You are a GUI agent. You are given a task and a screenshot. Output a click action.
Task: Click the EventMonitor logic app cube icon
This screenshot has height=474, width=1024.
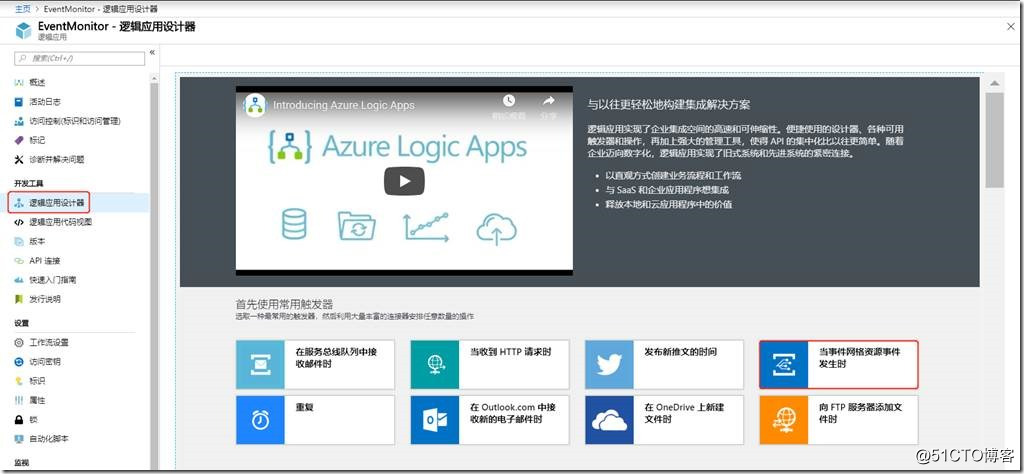pos(24,31)
